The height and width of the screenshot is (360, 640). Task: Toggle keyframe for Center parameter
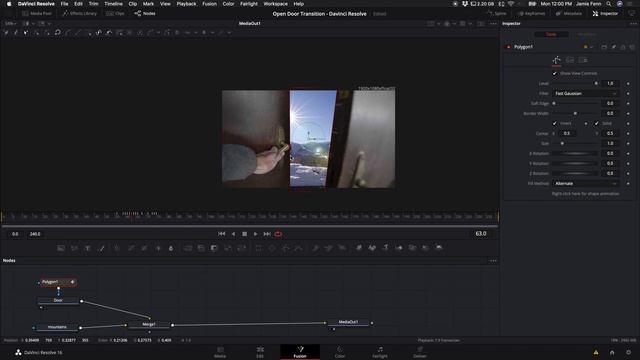pyautogui.click(x=628, y=133)
